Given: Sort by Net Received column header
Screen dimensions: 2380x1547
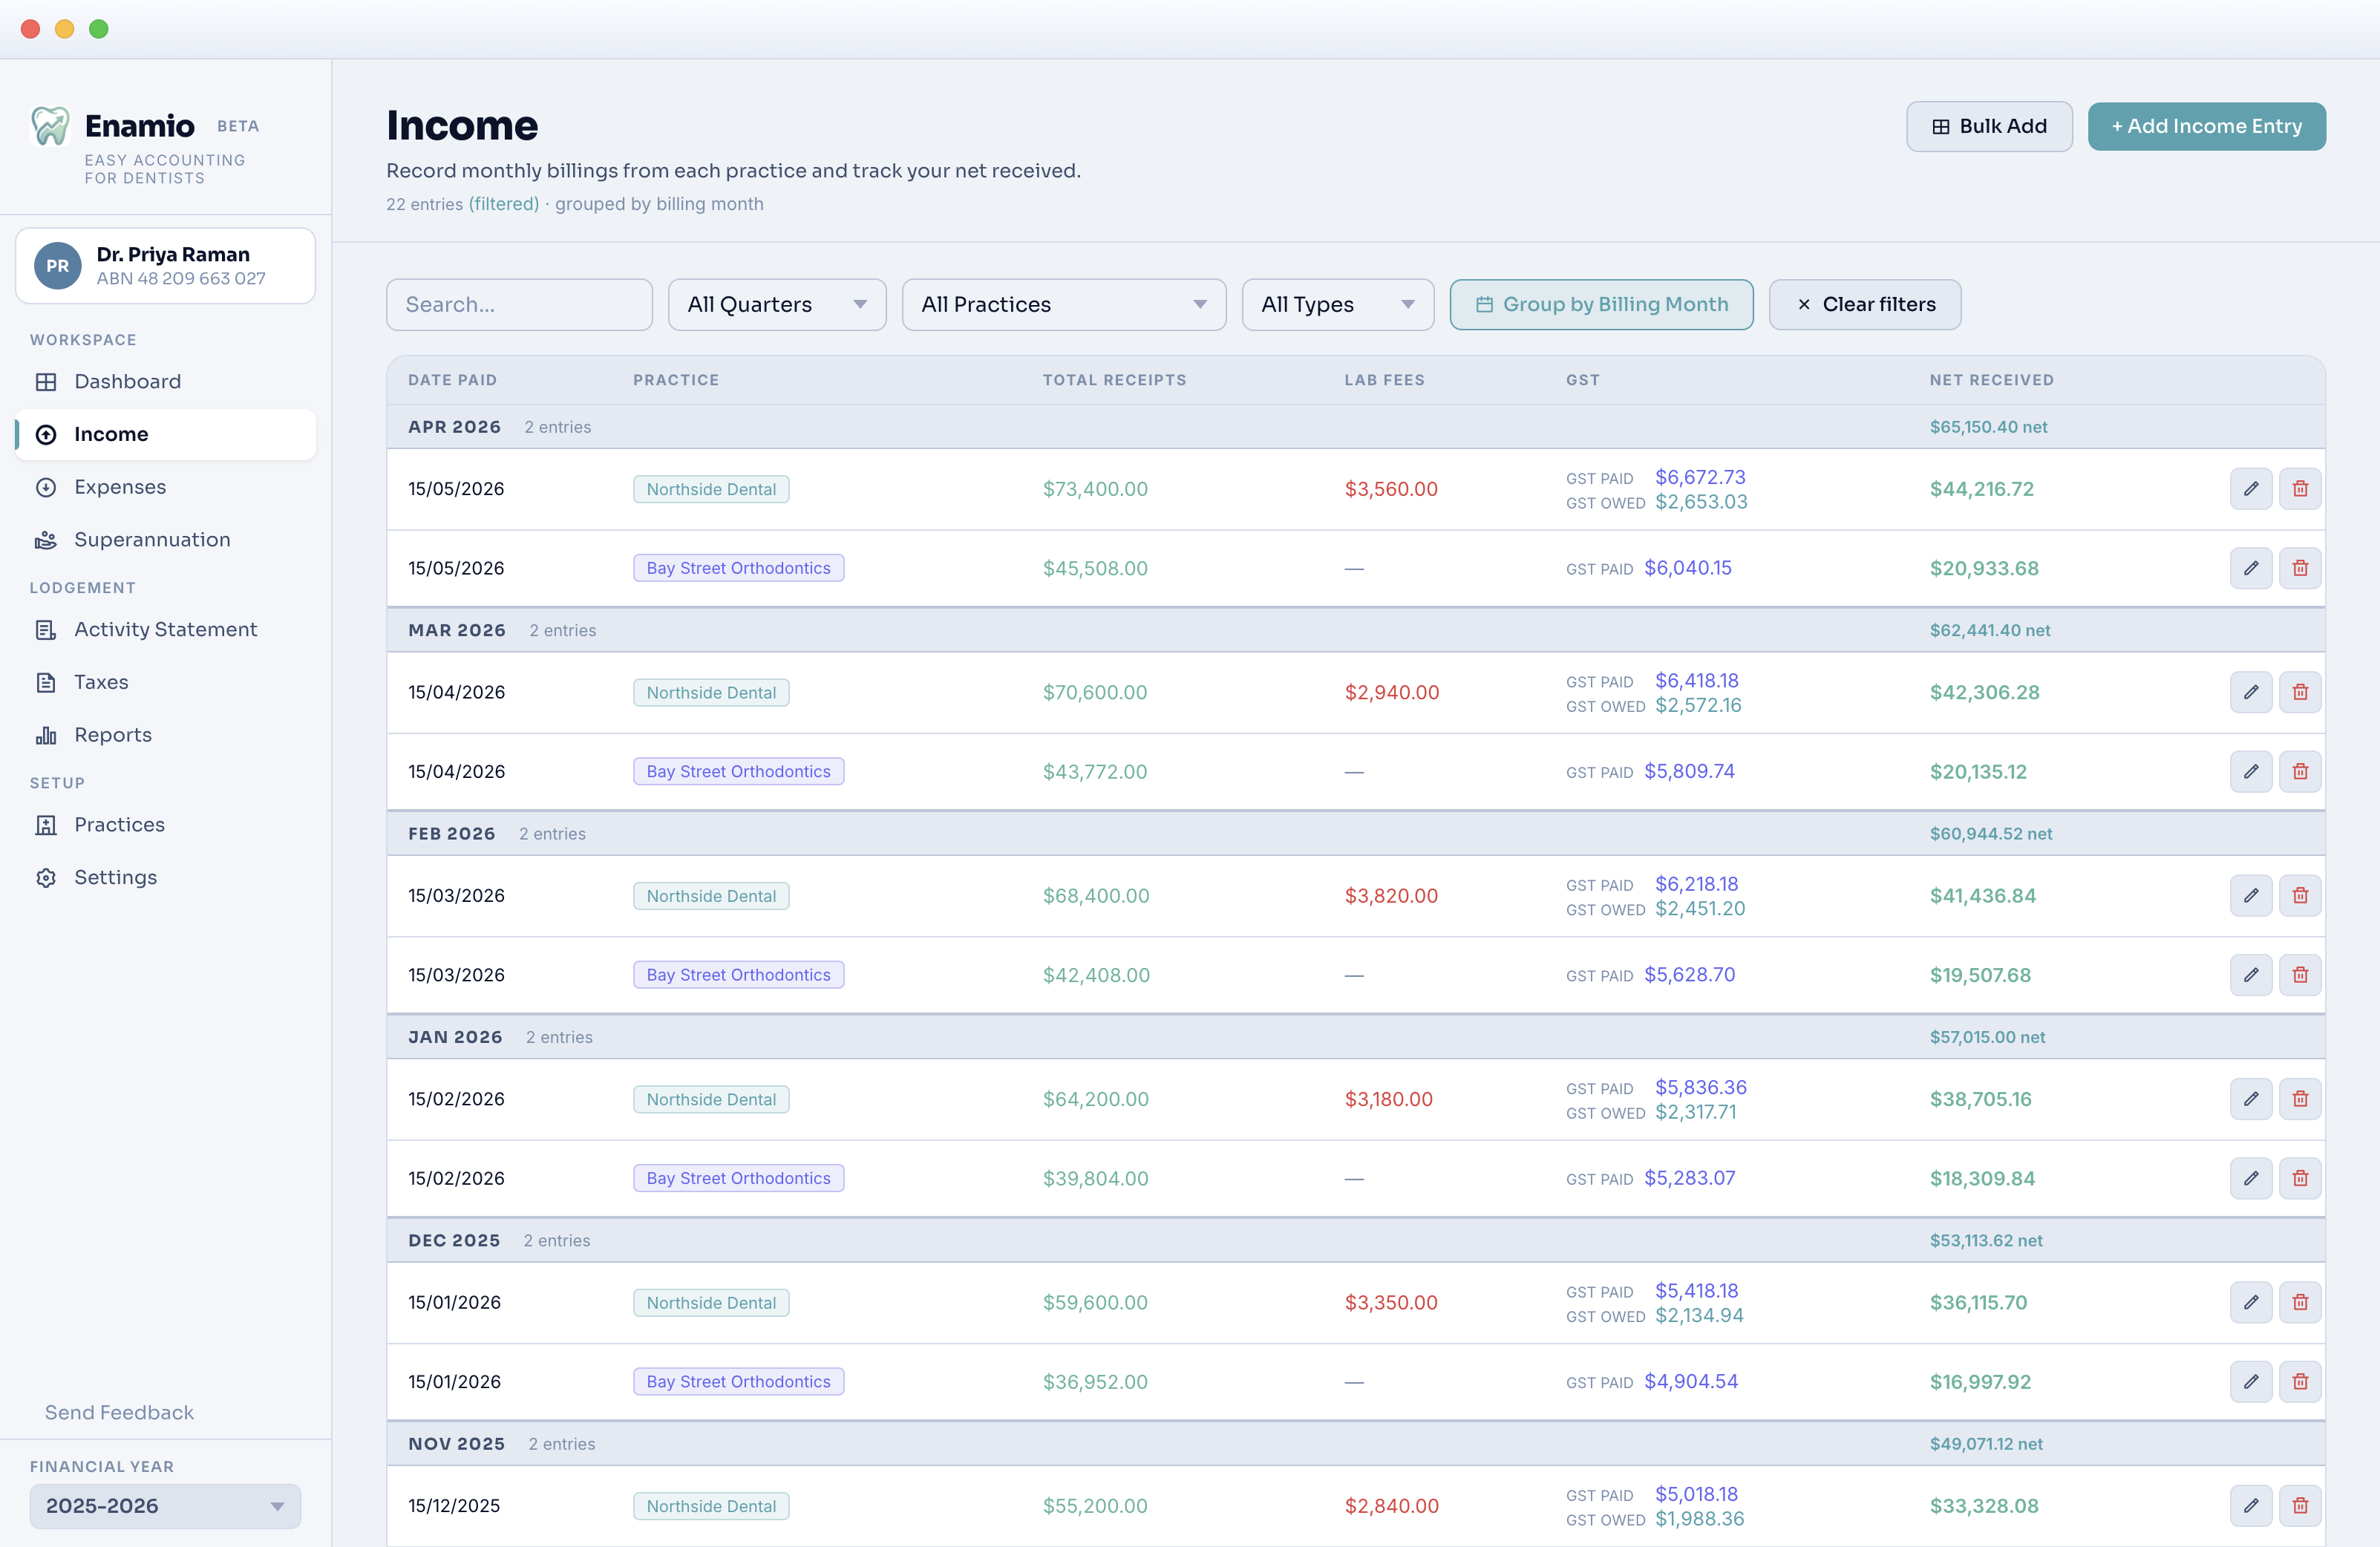Looking at the screenshot, I should (x=1991, y=380).
